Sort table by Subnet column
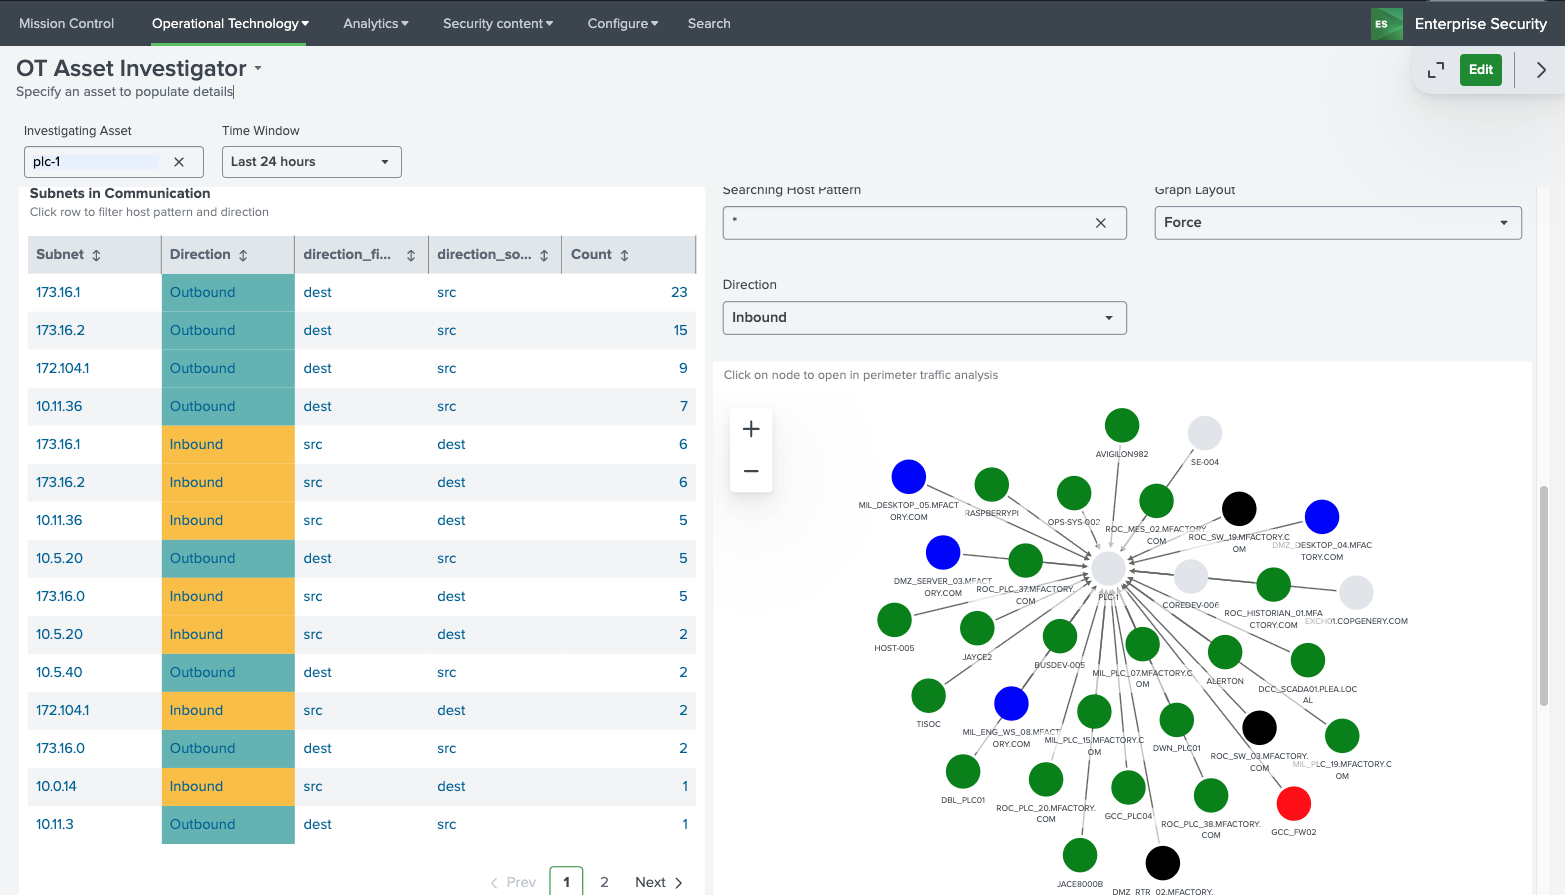This screenshot has width=1565, height=895. click(x=96, y=255)
